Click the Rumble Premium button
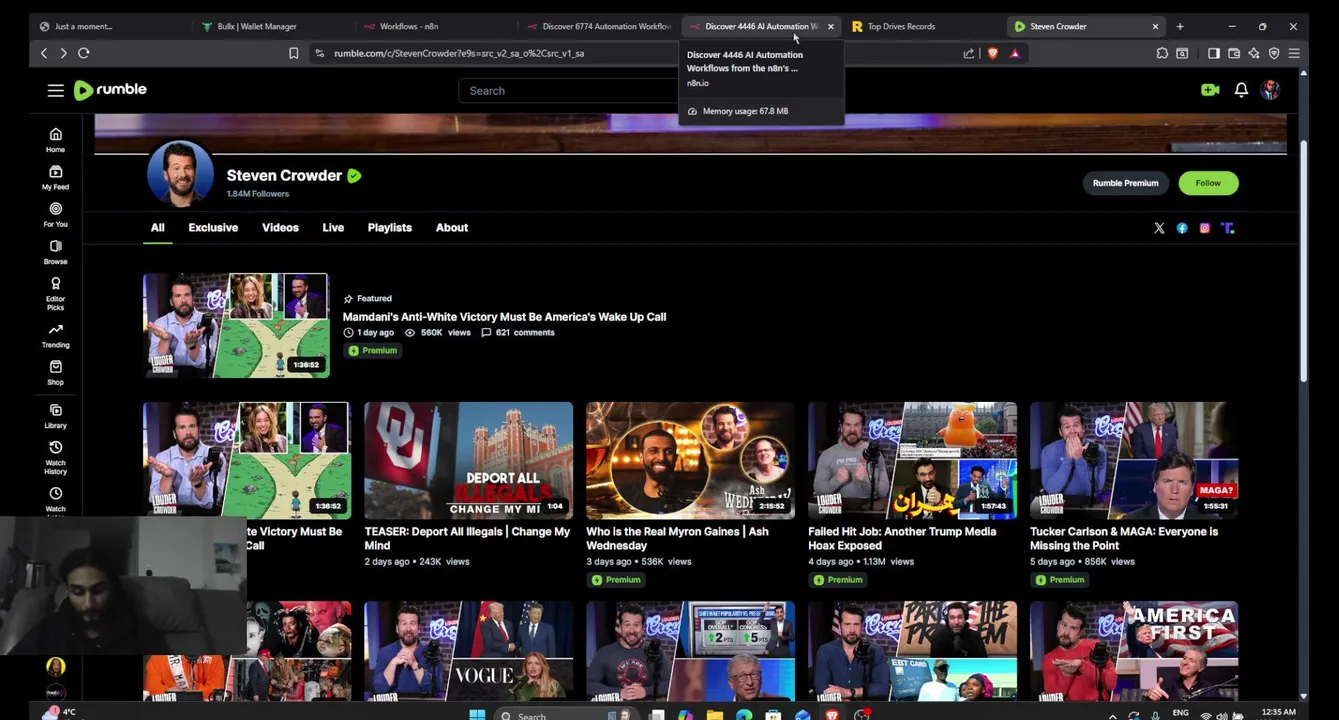The height and width of the screenshot is (720, 1339). point(1125,183)
